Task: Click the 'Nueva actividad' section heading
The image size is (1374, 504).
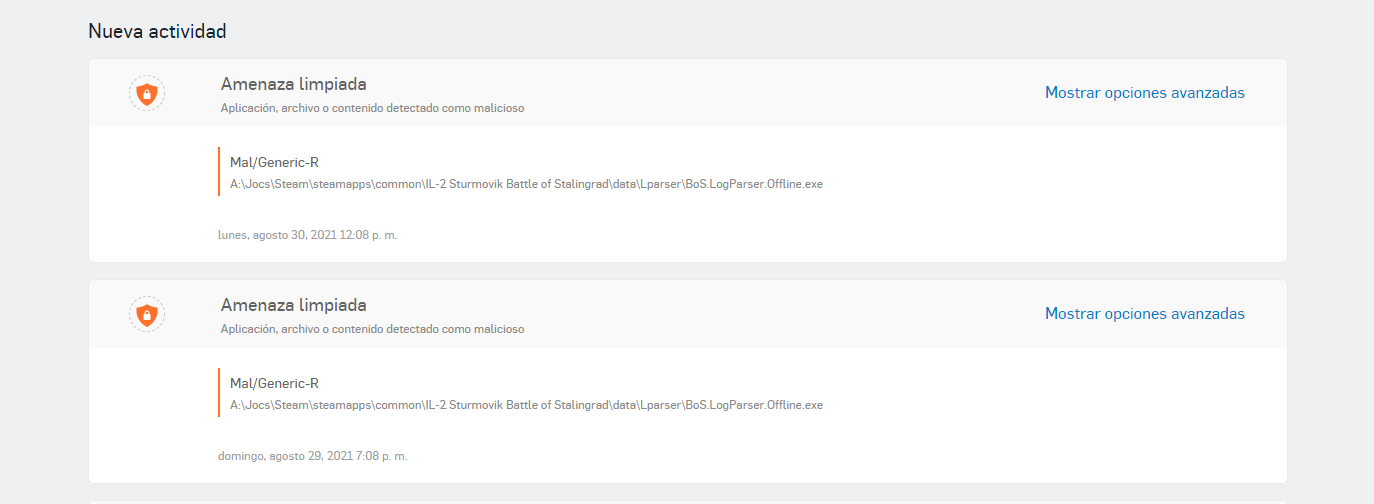Action: click(157, 31)
